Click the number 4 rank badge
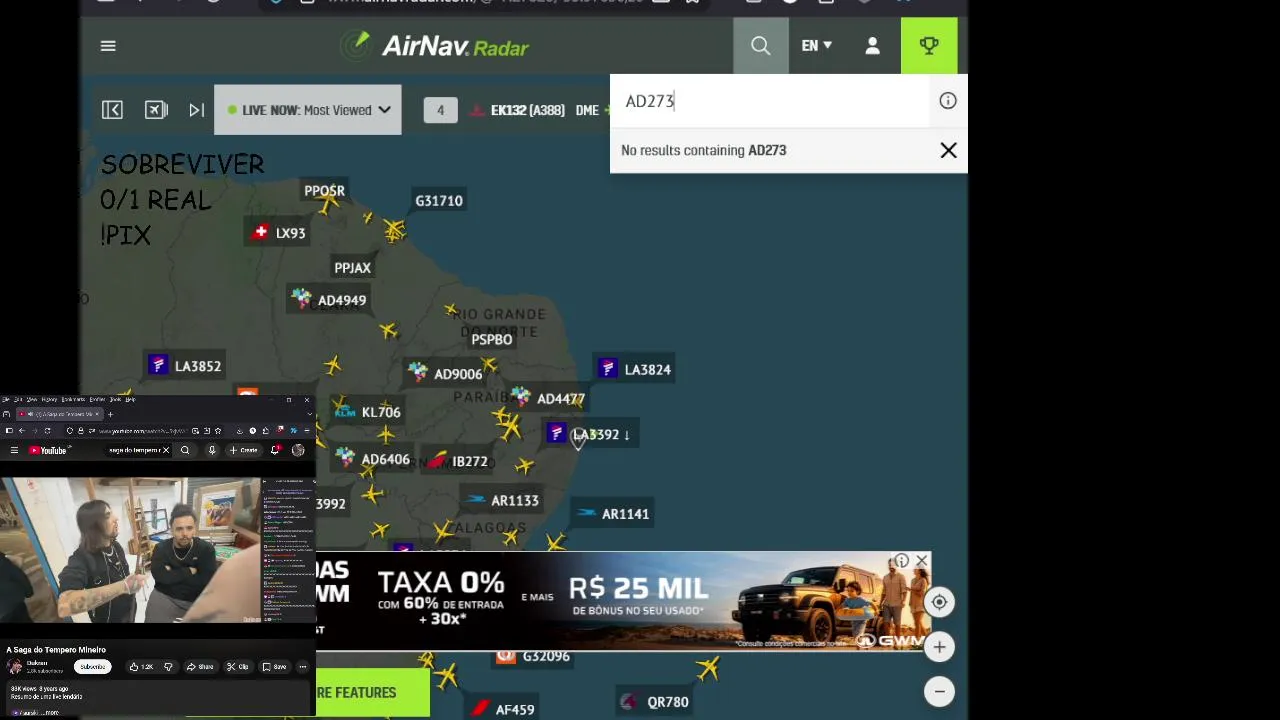1280x720 pixels. [440, 110]
